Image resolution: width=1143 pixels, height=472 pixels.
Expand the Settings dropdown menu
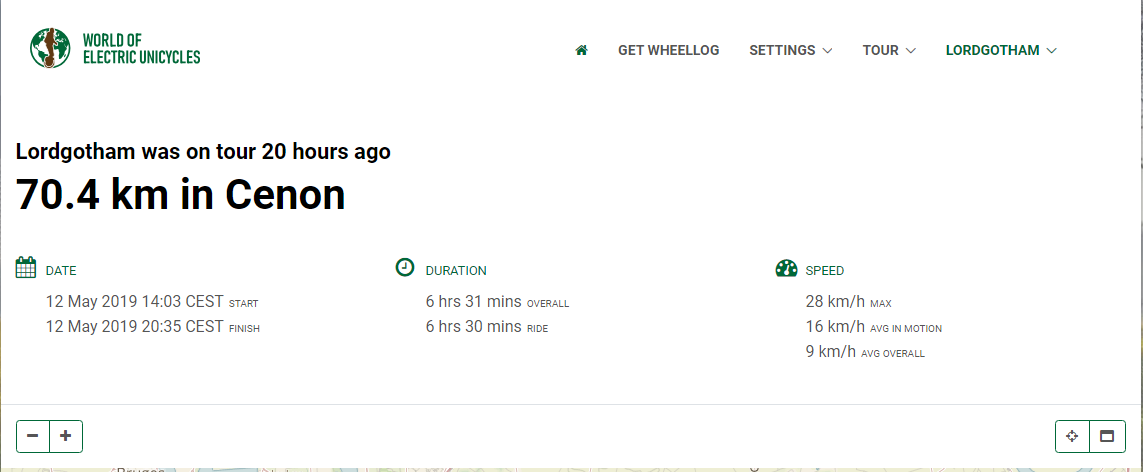(790, 50)
